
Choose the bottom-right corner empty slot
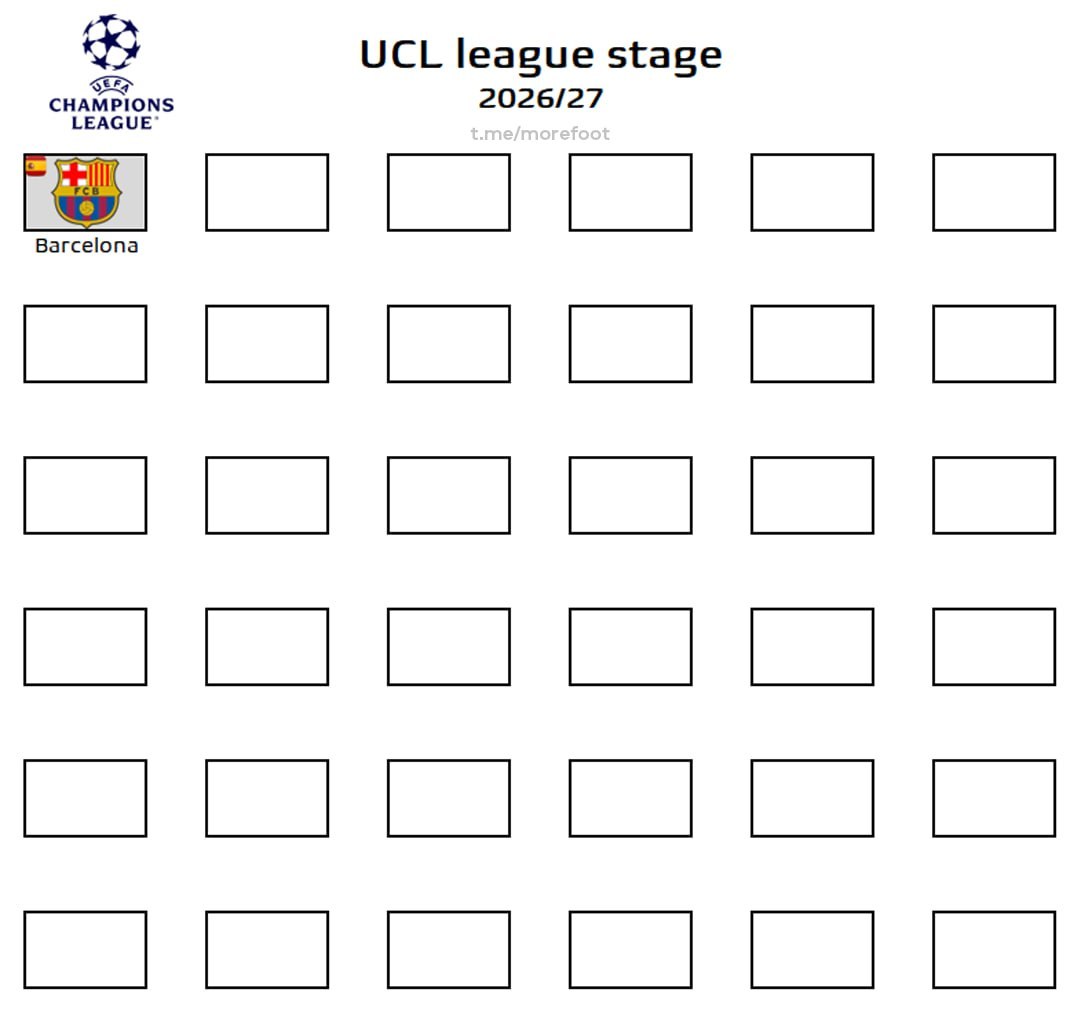994,949
